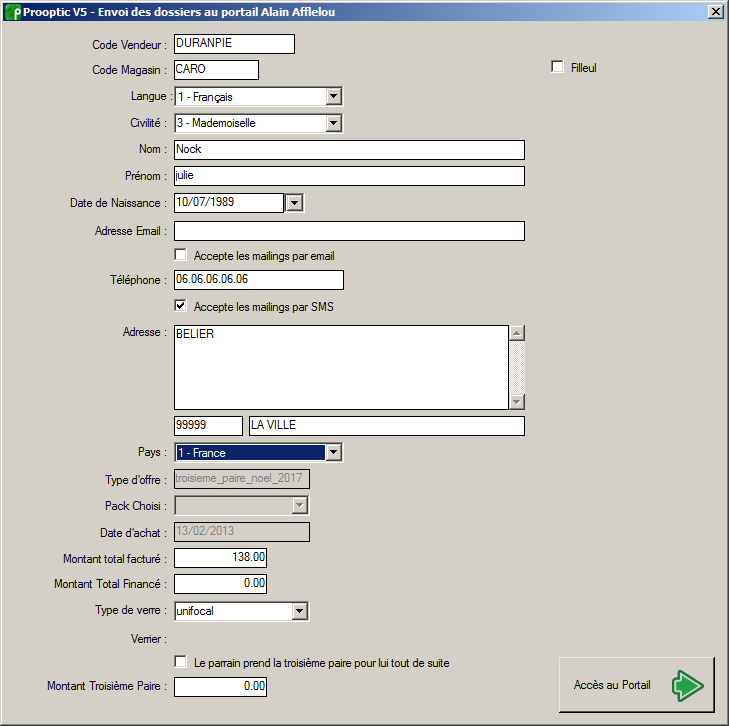Expand the Pays dropdown showing France

pyautogui.click(x=333, y=452)
